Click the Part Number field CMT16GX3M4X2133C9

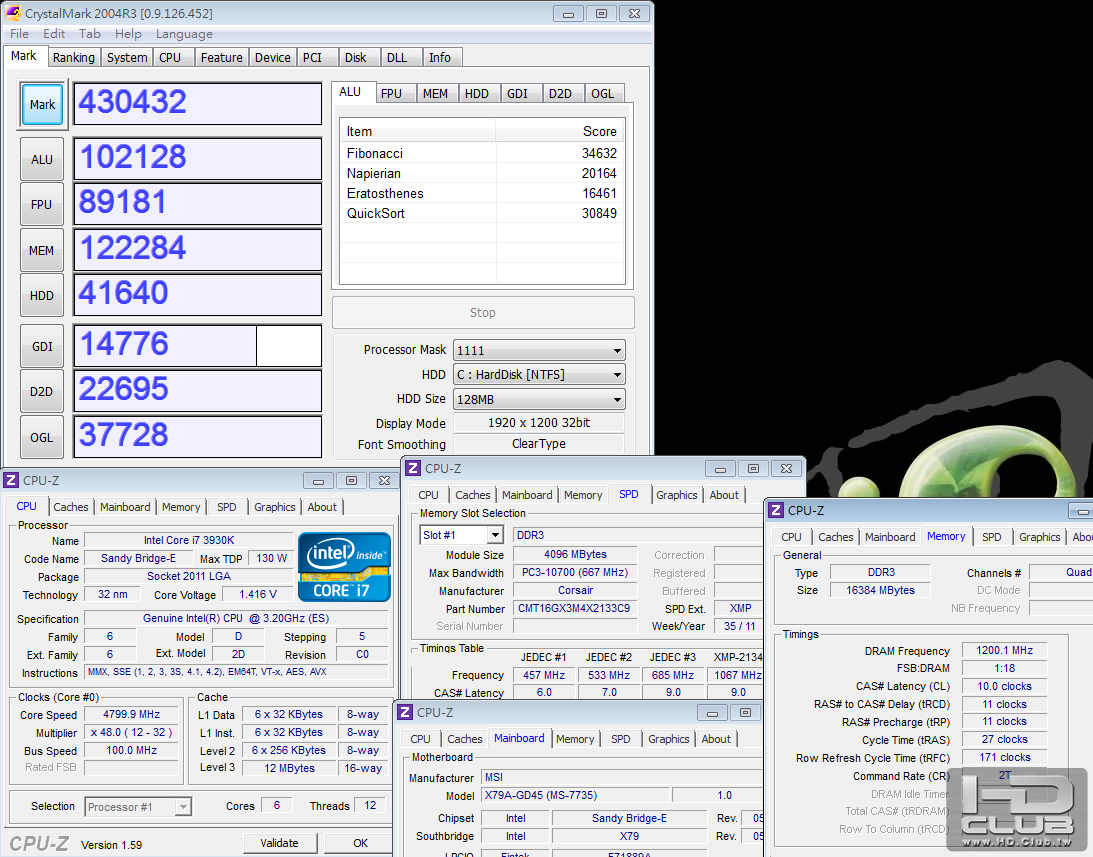[574, 608]
